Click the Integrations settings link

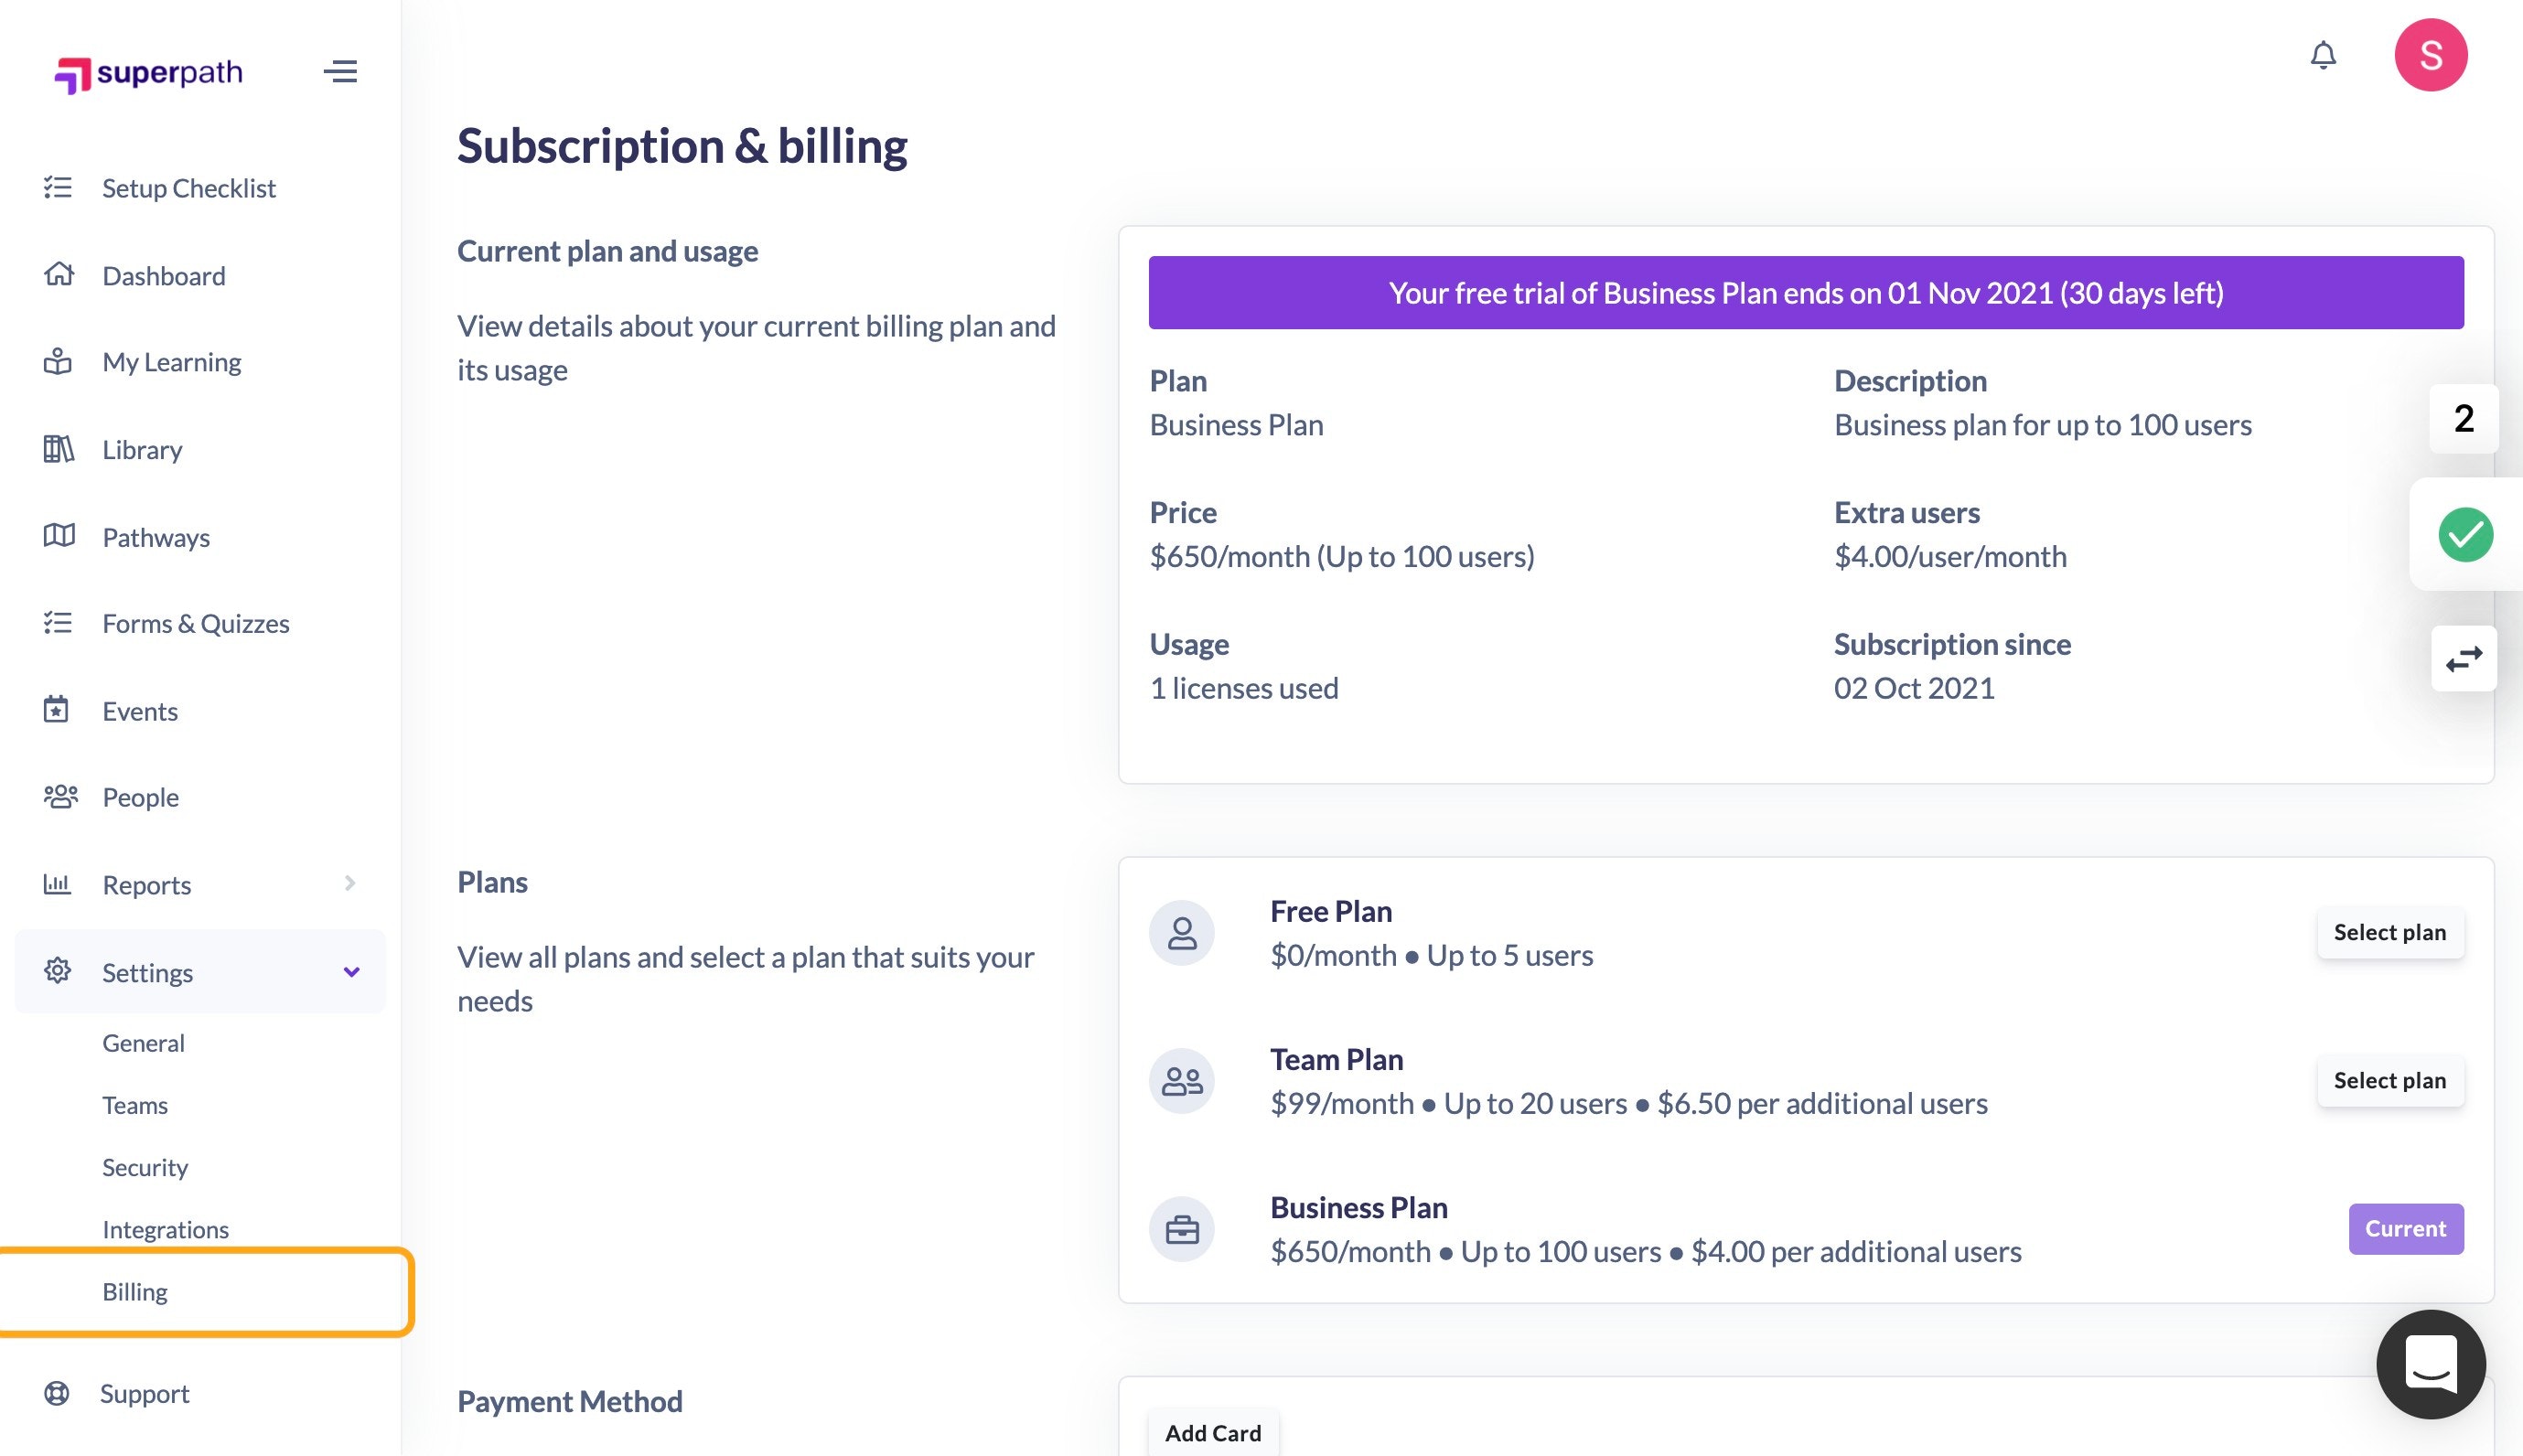[x=166, y=1229]
